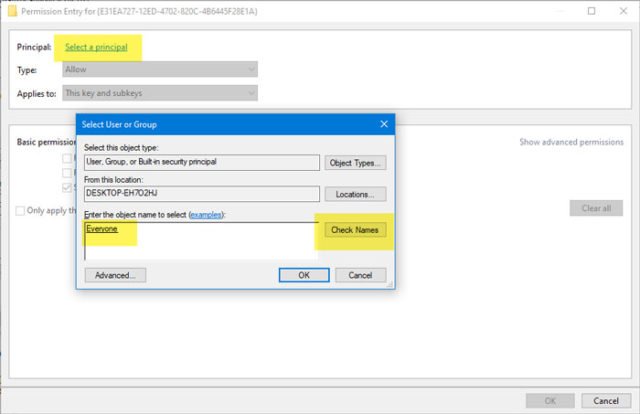Screen dimensions: 640x414
Task: Tick the second basic permissions checkbox
Action: pyautogui.click(x=67, y=173)
